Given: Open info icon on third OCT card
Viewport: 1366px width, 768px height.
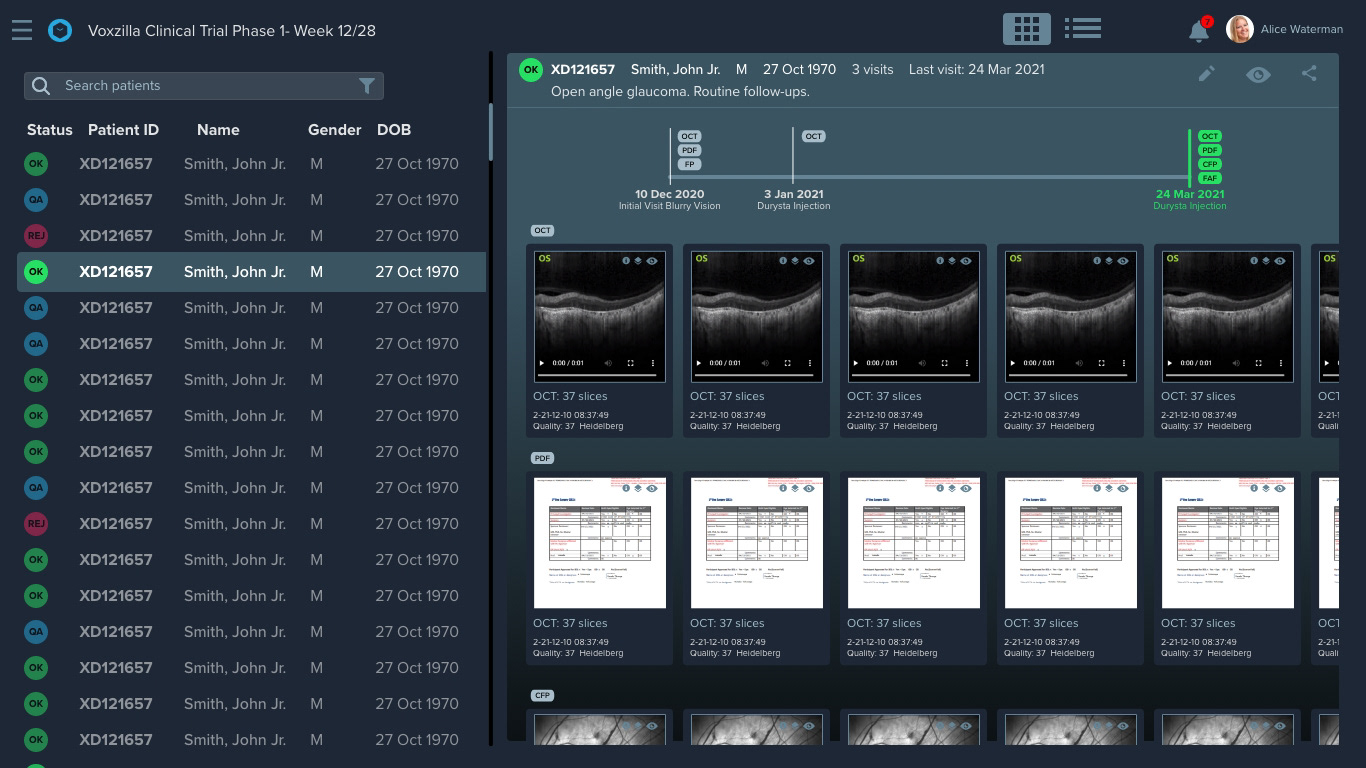Looking at the screenshot, I should 941,261.
